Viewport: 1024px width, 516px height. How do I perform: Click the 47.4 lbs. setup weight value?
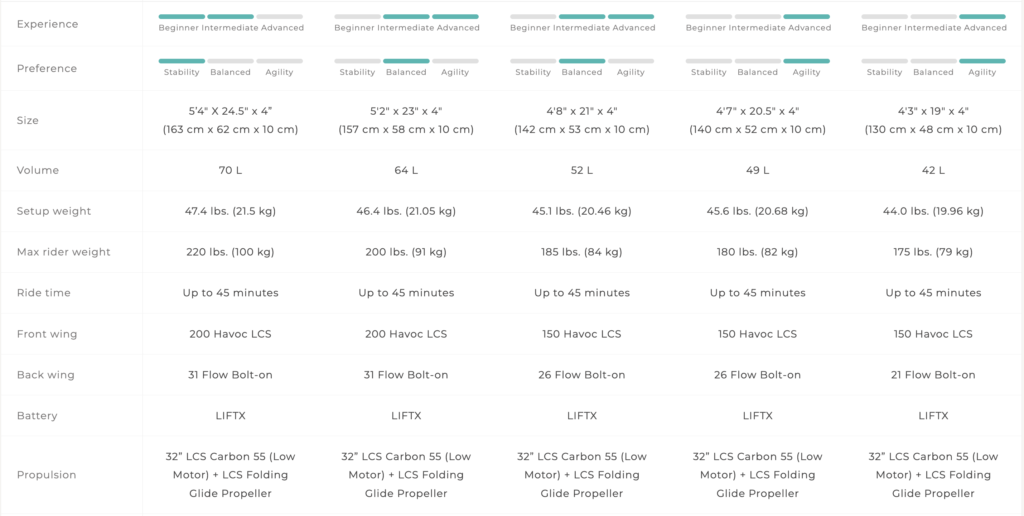coord(231,212)
